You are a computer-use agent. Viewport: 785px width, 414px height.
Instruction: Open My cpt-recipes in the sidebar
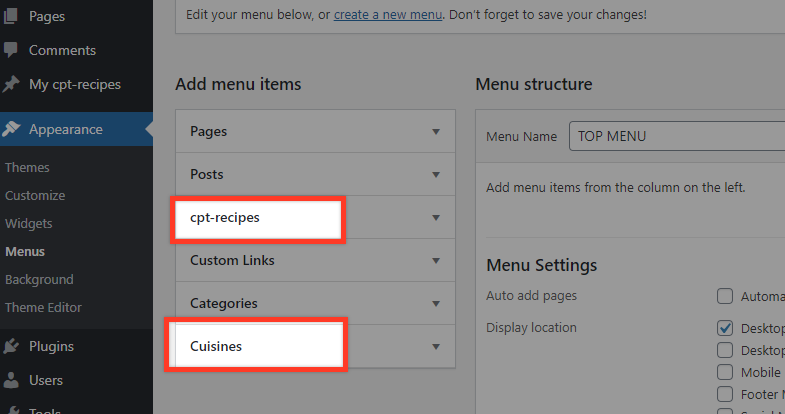[x=75, y=84]
